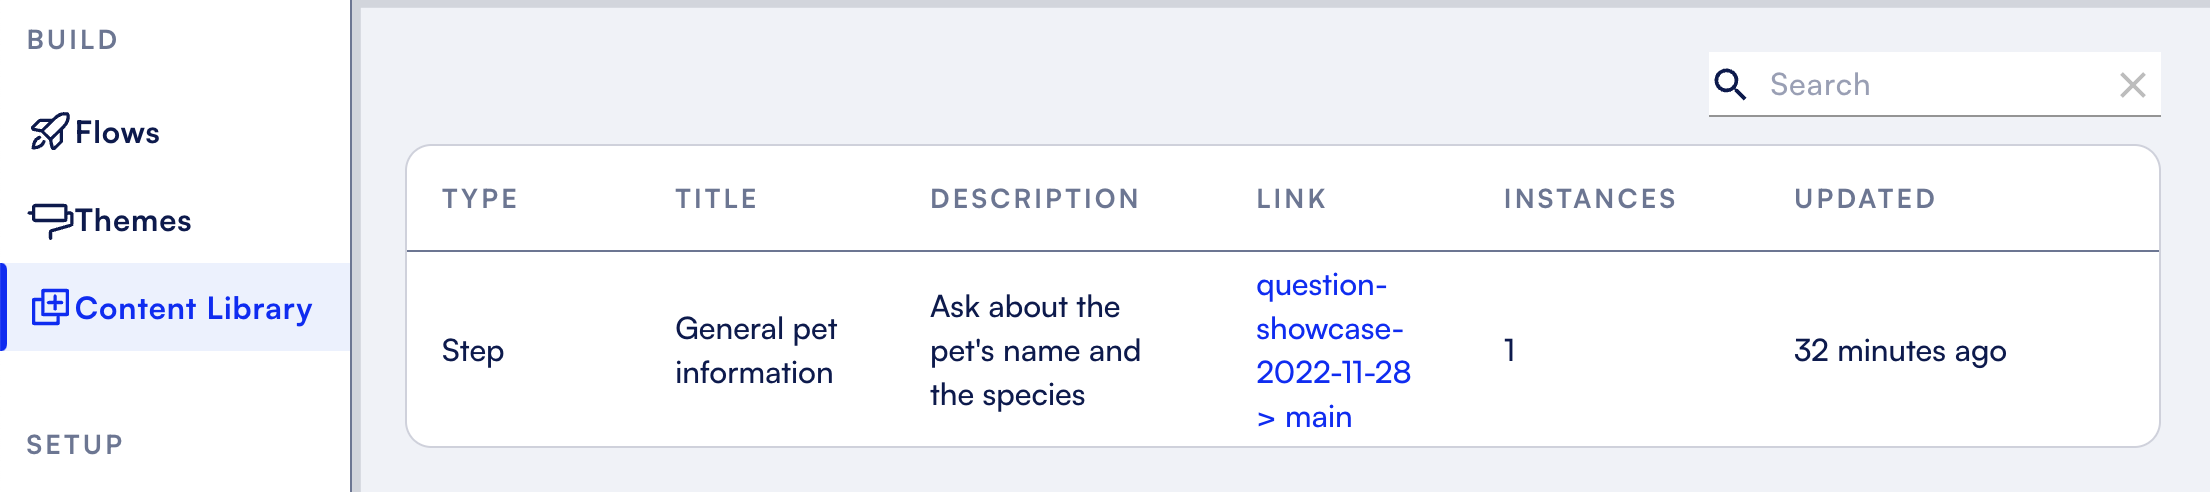Sort by the Updated column header
This screenshot has width=2210, height=492.
(1864, 199)
